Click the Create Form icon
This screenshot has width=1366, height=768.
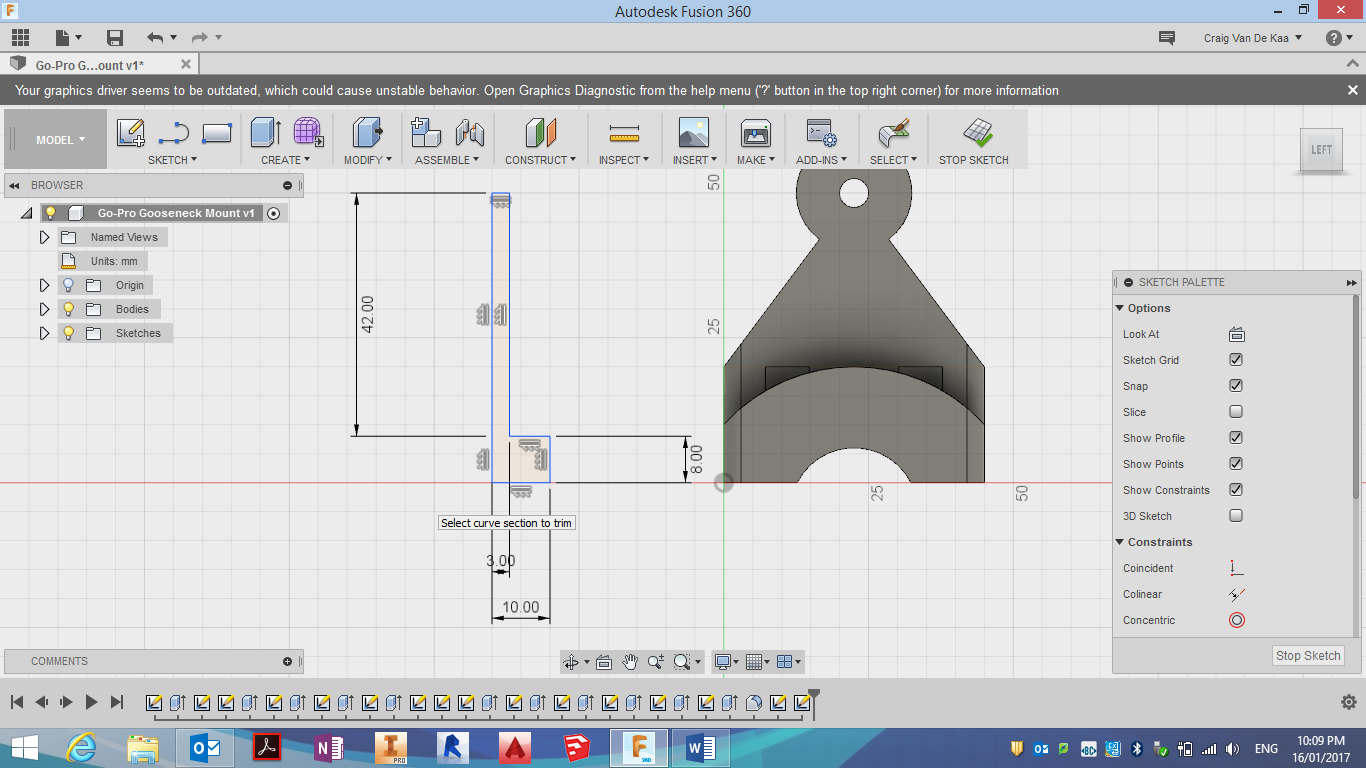point(308,133)
